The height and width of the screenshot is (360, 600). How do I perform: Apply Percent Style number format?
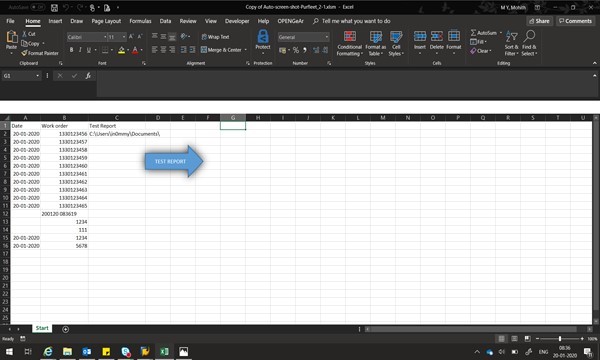click(296, 50)
